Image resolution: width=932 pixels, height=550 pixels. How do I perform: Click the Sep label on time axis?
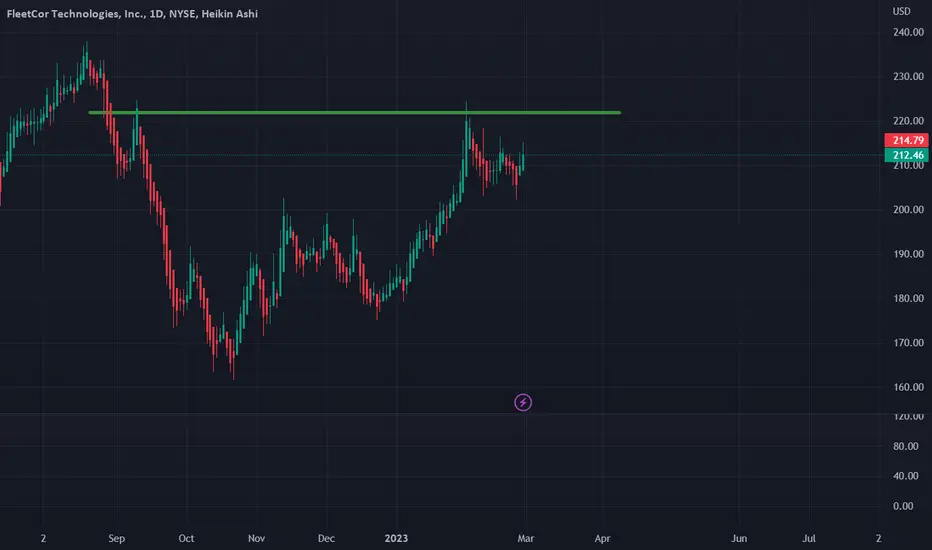pos(116,538)
